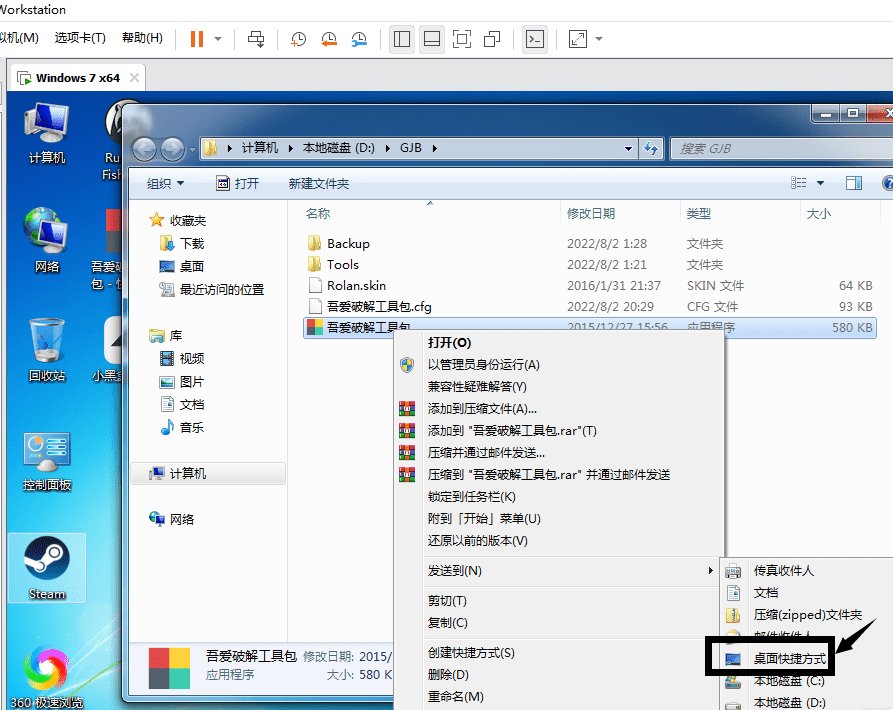Open the dropdown arrow beside the pause button
893x710 pixels.
[218, 39]
